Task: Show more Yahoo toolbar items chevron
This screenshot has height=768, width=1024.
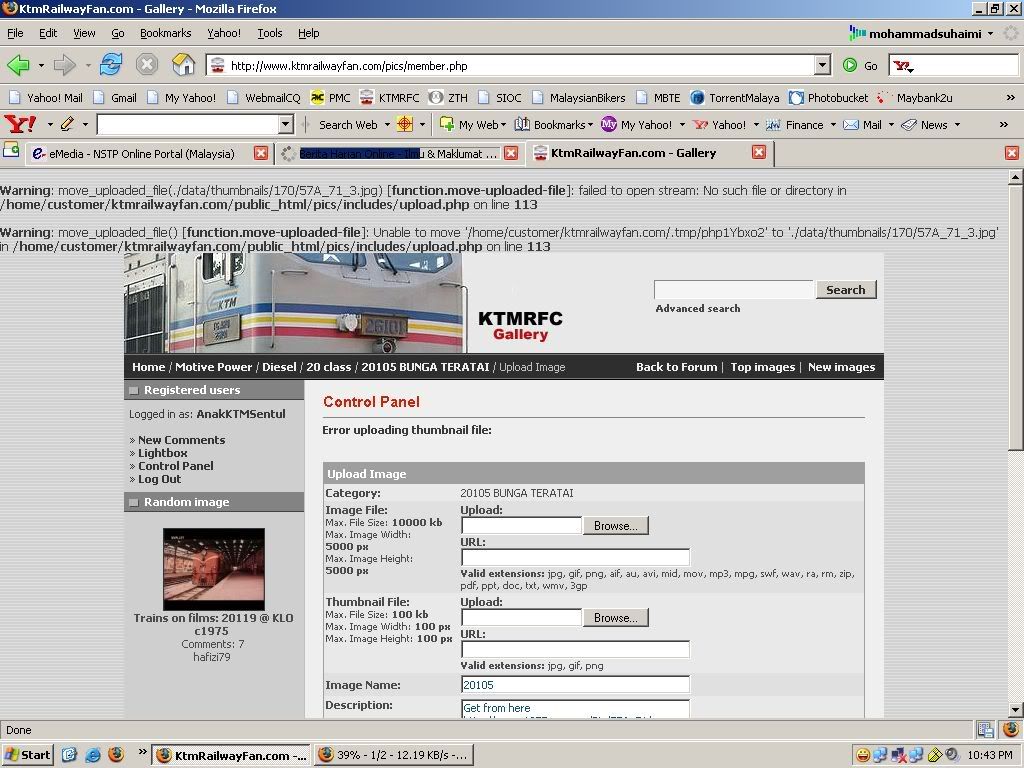Action: [x=1004, y=125]
